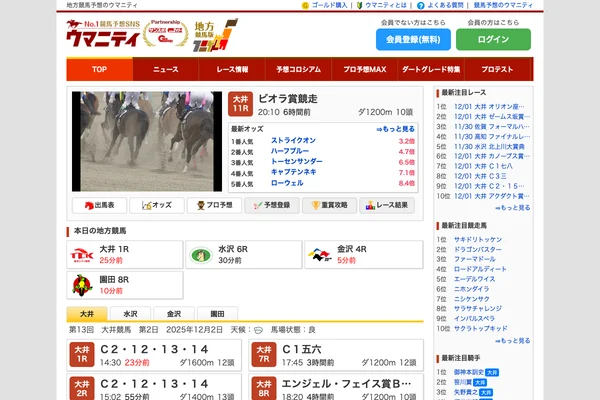Click the 大井 8R race badge
The image size is (600, 400).
tap(264, 388)
